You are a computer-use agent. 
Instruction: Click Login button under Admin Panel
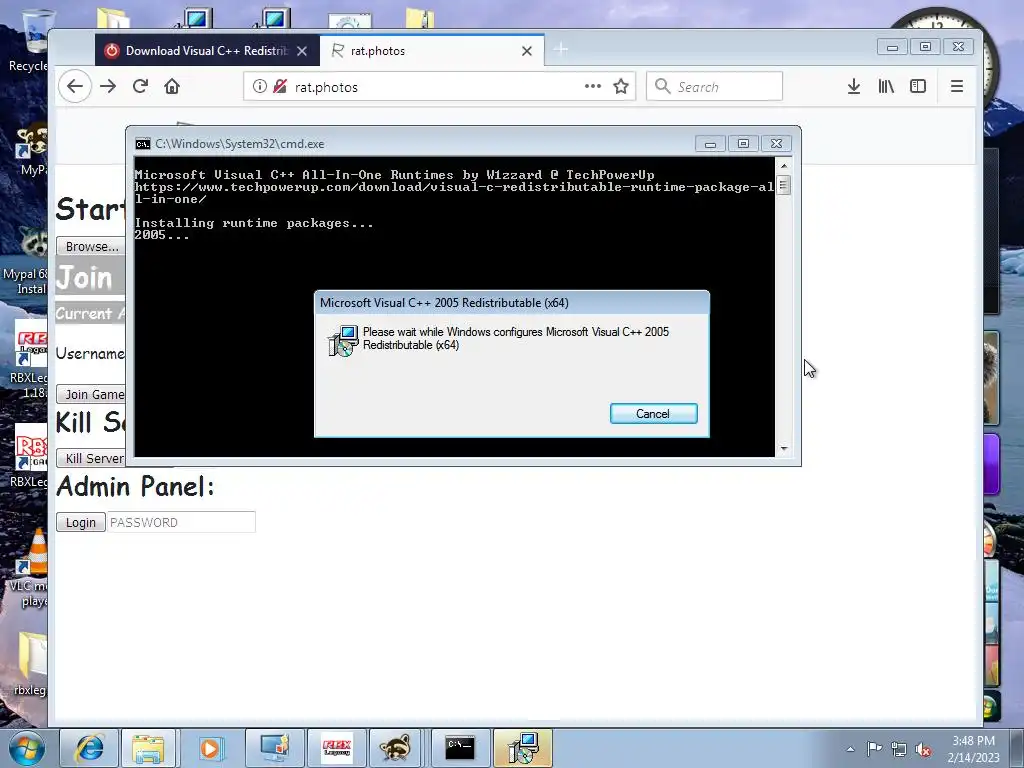[x=80, y=522]
